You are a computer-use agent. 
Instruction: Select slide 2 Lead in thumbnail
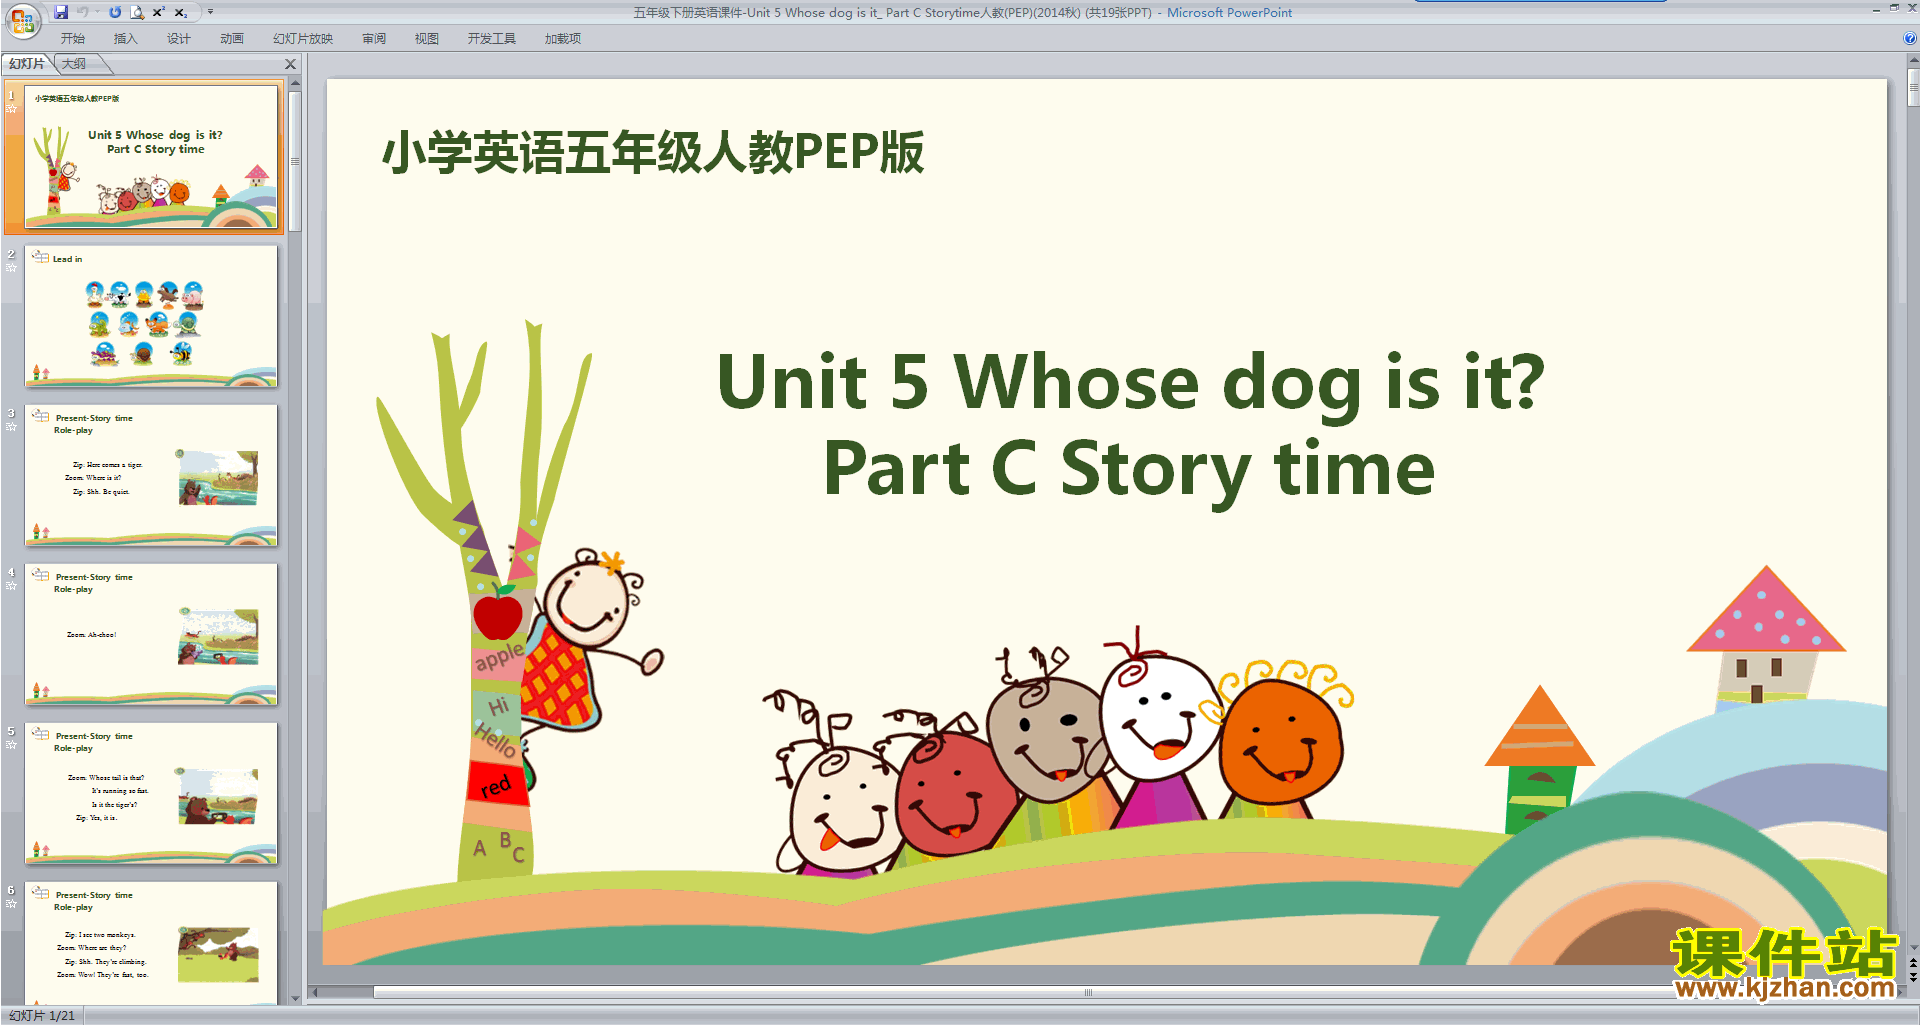[x=151, y=316]
